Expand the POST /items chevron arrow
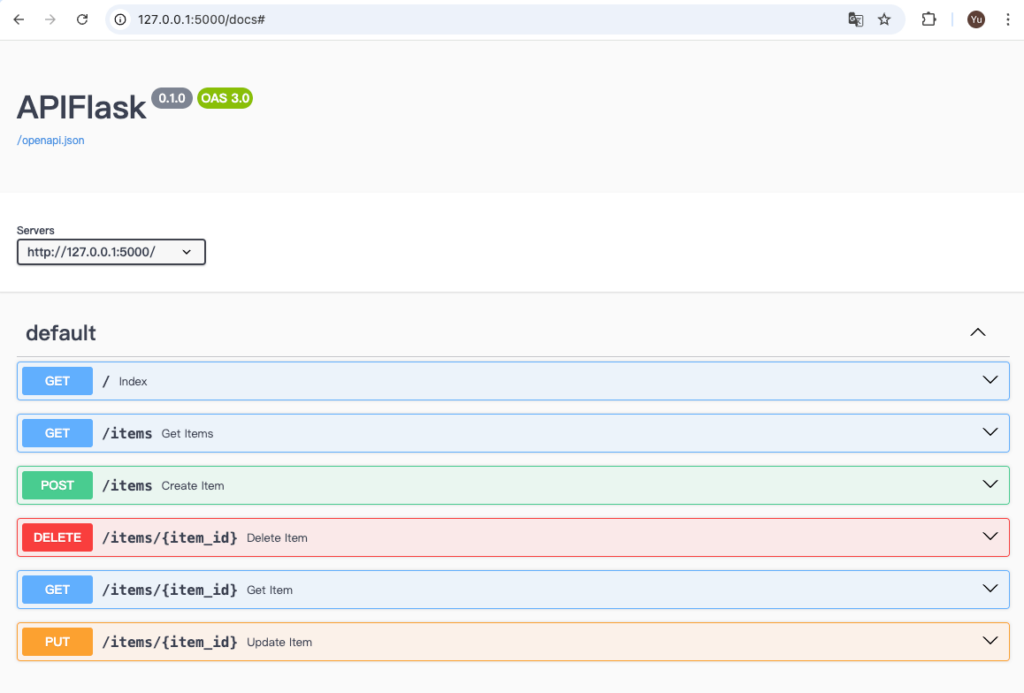Screen dimensions: 1024x693 tap(990, 484)
